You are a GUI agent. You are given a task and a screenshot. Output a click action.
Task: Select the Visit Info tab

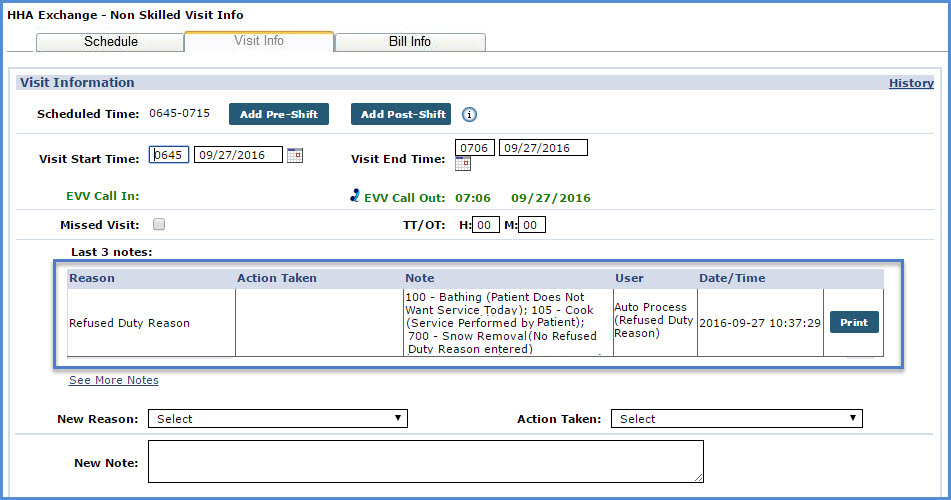259,41
